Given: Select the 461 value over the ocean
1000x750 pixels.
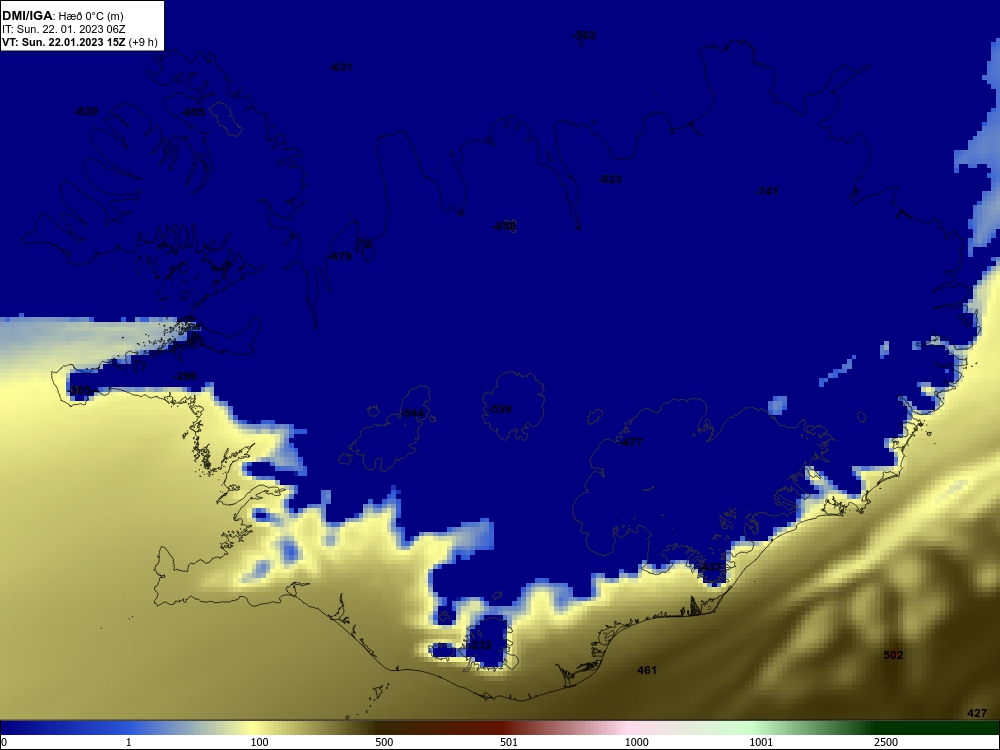Looking at the screenshot, I should click(x=647, y=670).
